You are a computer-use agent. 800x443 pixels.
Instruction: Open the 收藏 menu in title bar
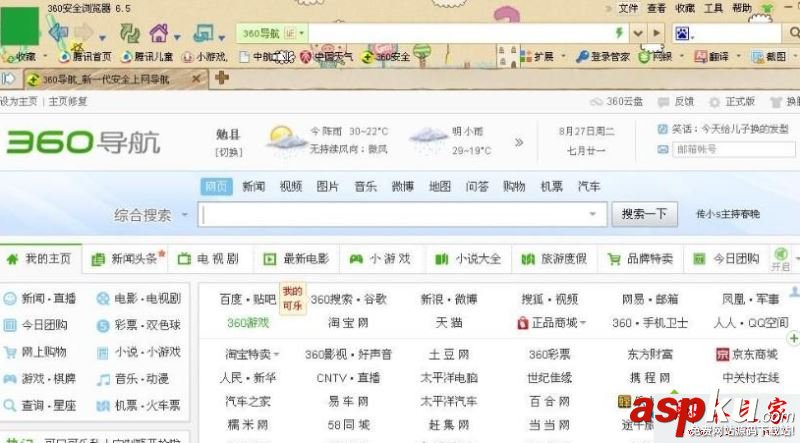click(685, 8)
